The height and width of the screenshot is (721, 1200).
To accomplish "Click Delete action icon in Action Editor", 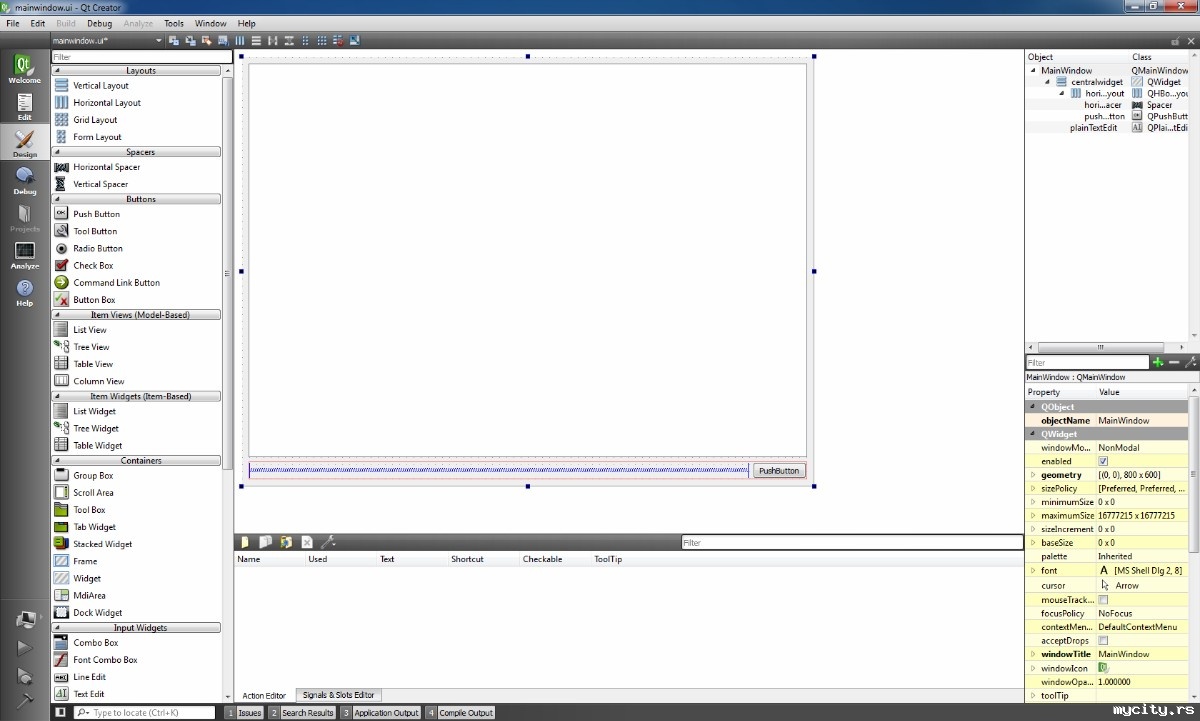I will click(x=307, y=542).
